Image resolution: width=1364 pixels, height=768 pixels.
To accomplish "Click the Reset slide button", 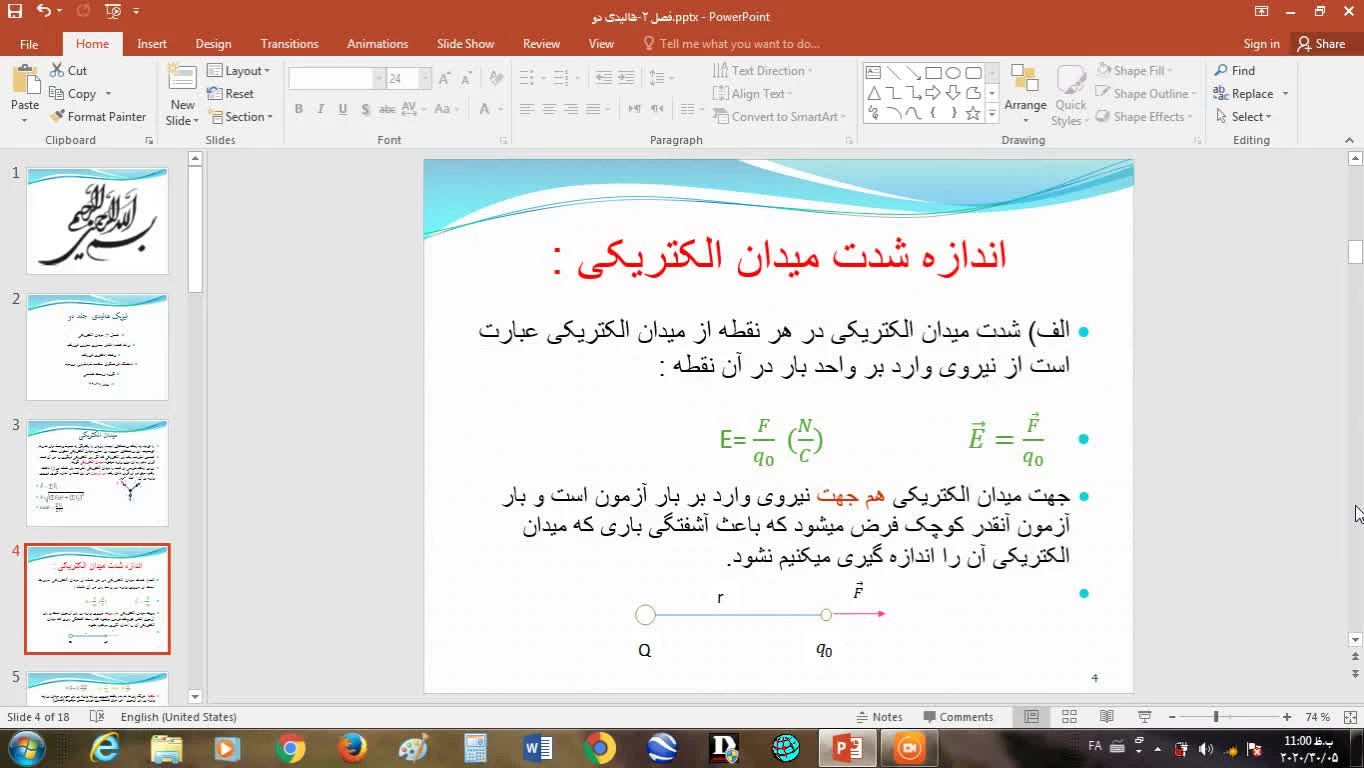I will (x=231, y=94).
